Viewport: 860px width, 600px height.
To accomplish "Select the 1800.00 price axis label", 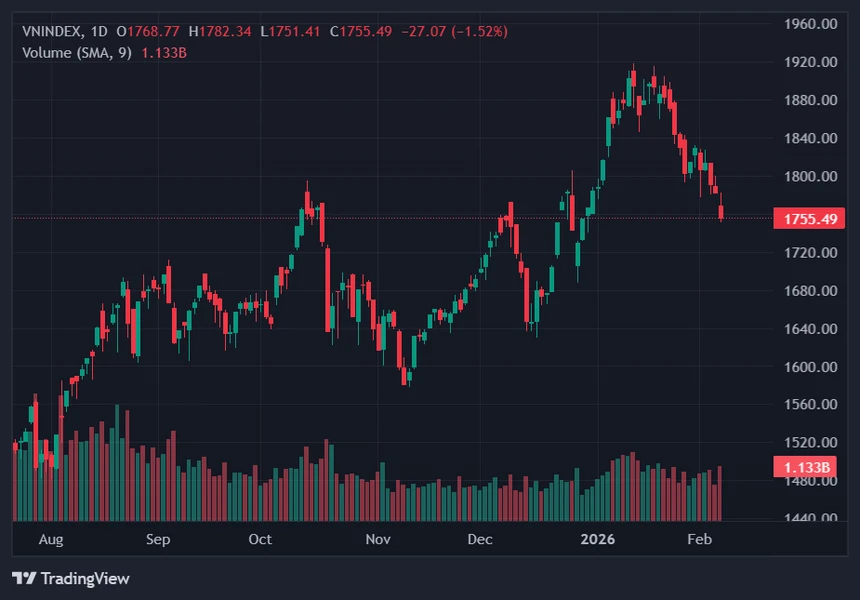I will 811,177.
